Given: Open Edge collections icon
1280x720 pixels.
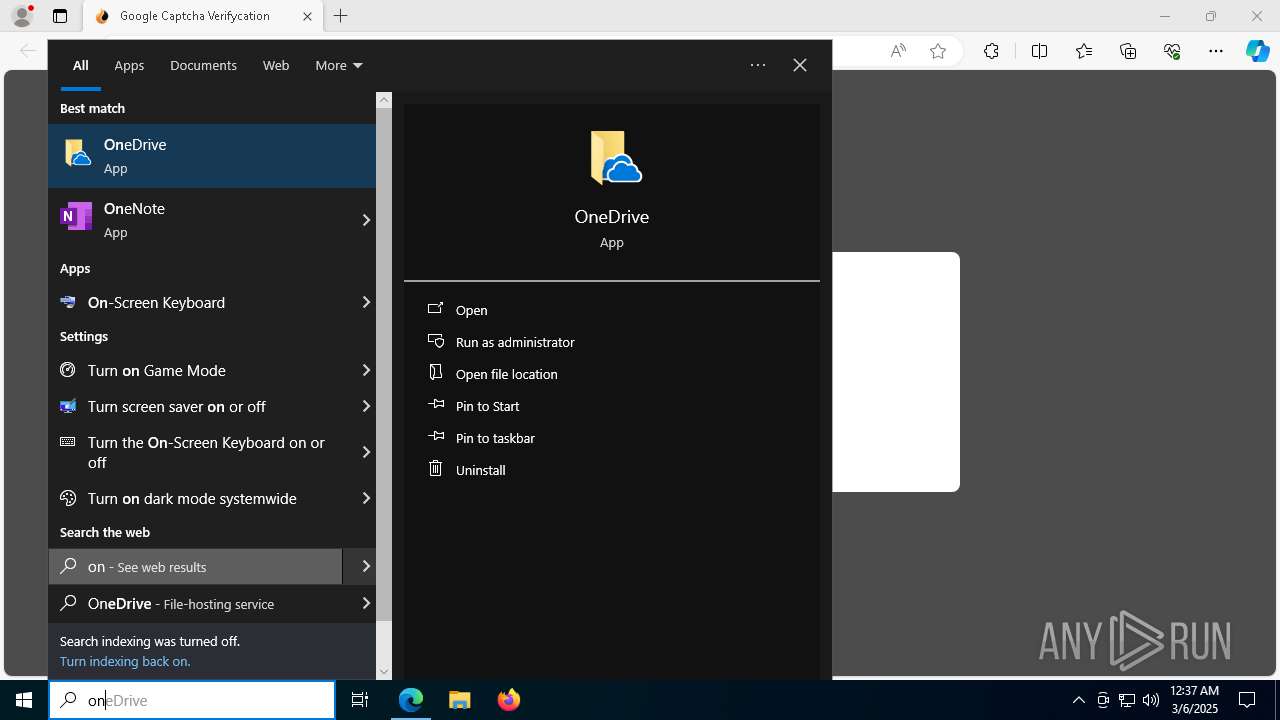Looking at the screenshot, I should pos(1128,51).
